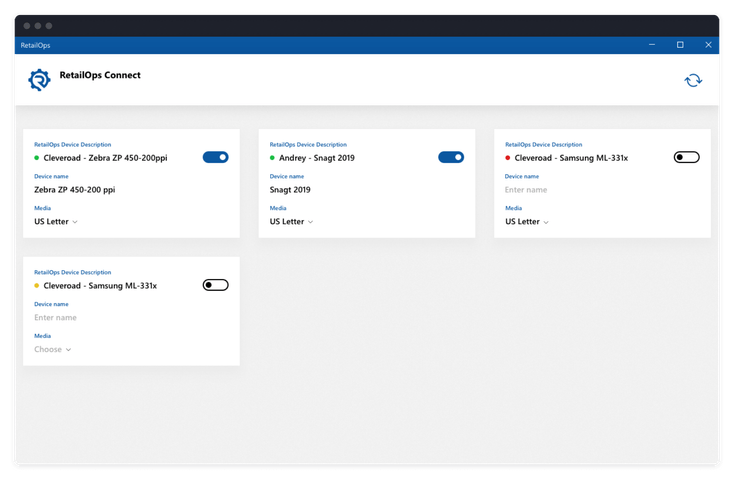Click Enter name field on red-status Samsung card
This screenshot has height=480, width=734.
click(602, 190)
